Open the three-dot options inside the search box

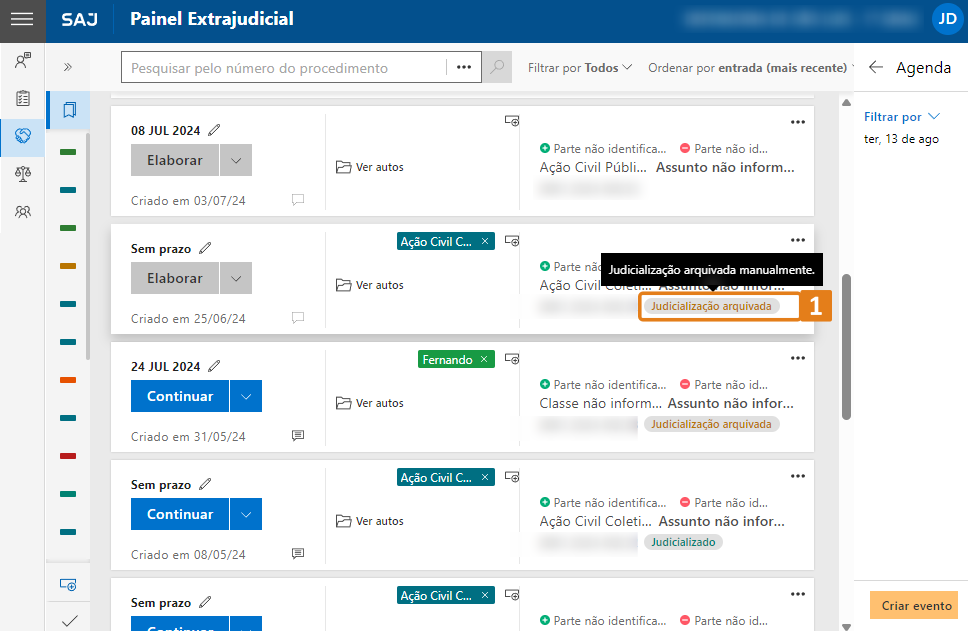pyautogui.click(x=464, y=67)
